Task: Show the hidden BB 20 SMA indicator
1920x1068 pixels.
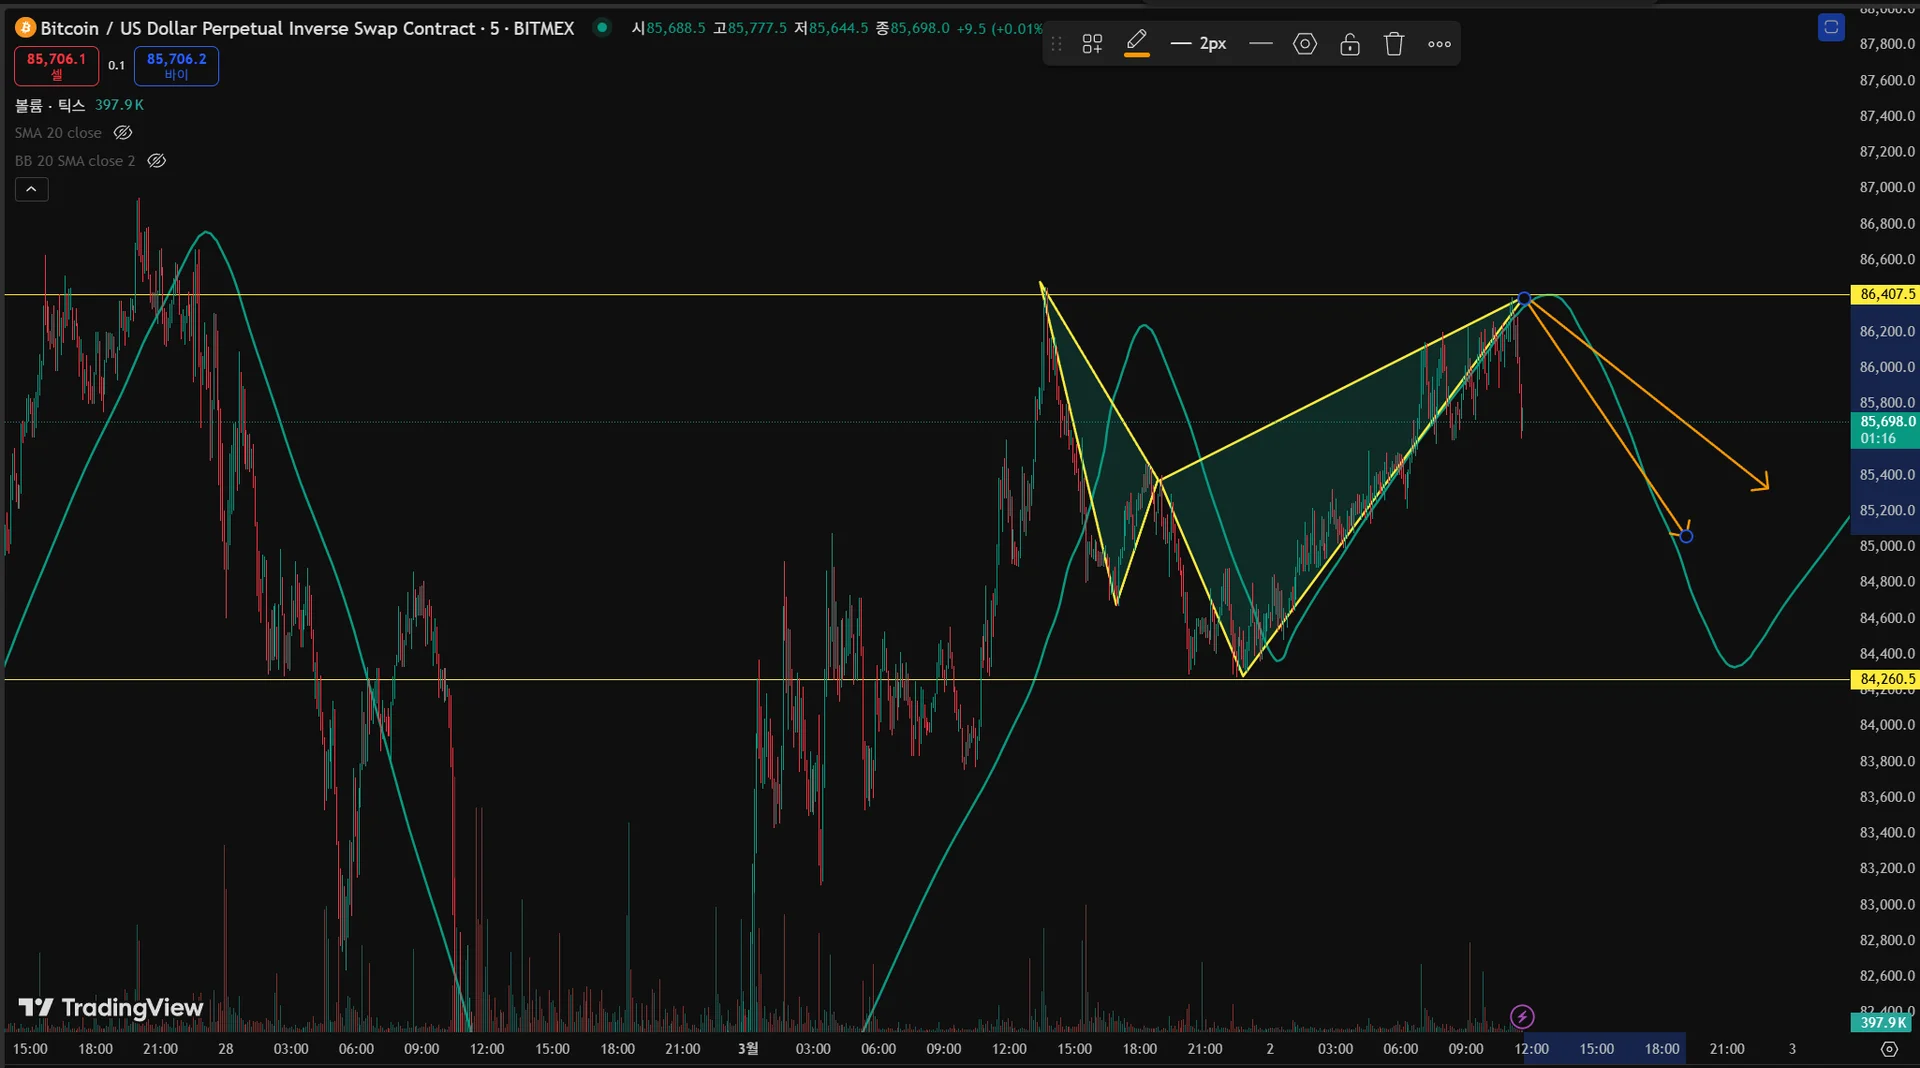Action: pyautogui.click(x=157, y=161)
